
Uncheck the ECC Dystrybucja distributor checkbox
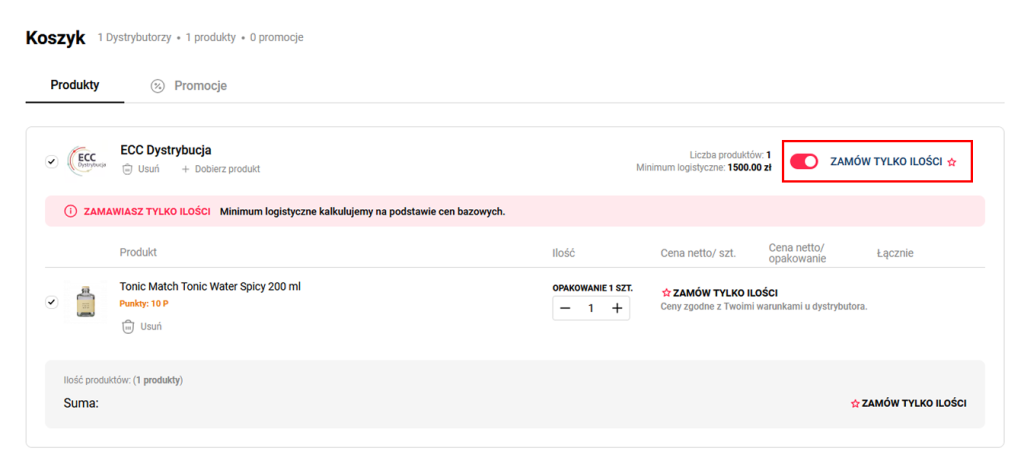click(x=52, y=161)
